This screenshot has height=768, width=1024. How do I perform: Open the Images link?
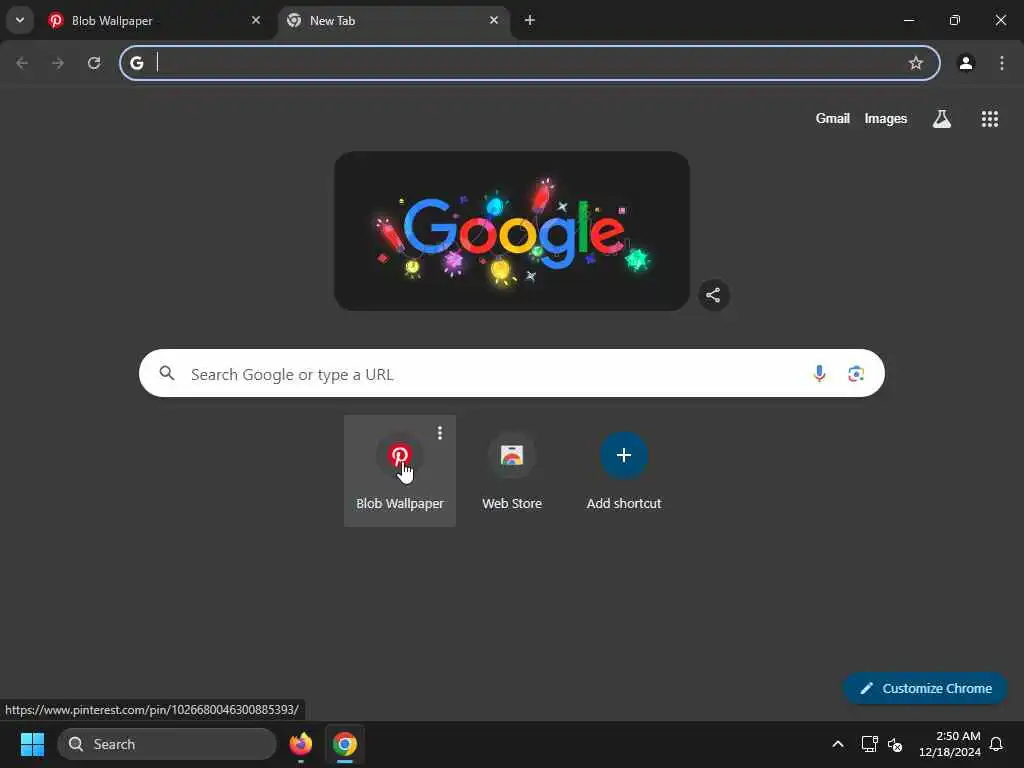tap(886, 118)
